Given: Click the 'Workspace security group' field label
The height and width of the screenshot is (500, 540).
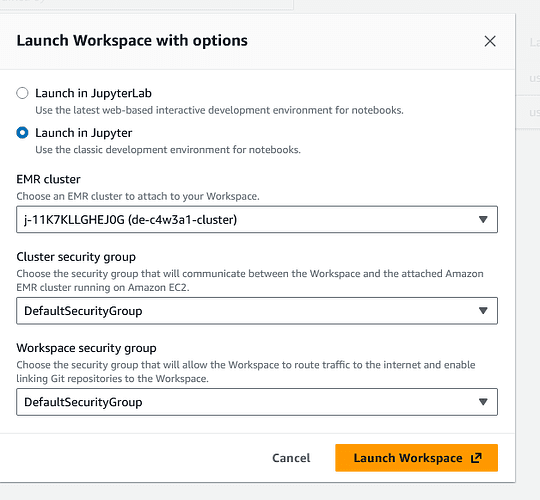Looking at the screenshot, I should point(86,348).
